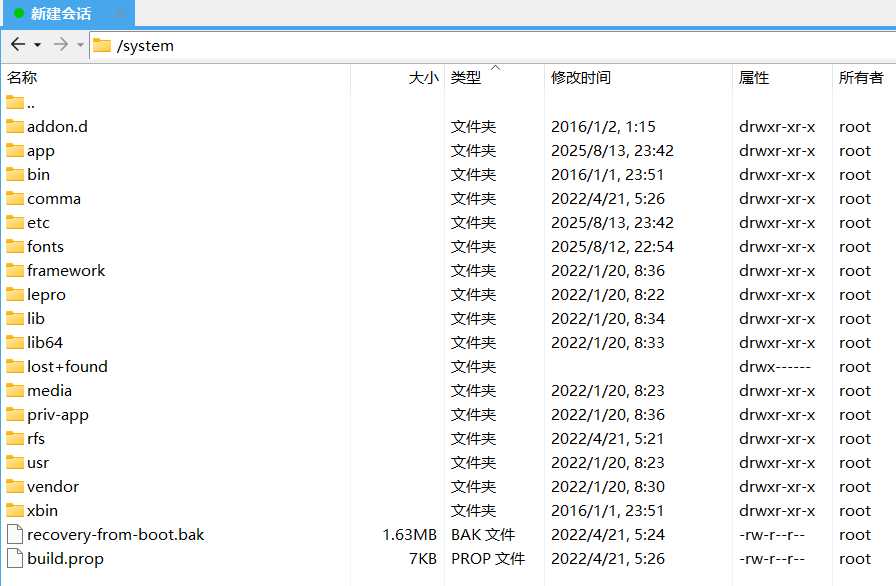The width and height of the screenshot is (896, 586).
Task: Click the date 2022/4/21, 5:21
Action: tap(607, 439)
